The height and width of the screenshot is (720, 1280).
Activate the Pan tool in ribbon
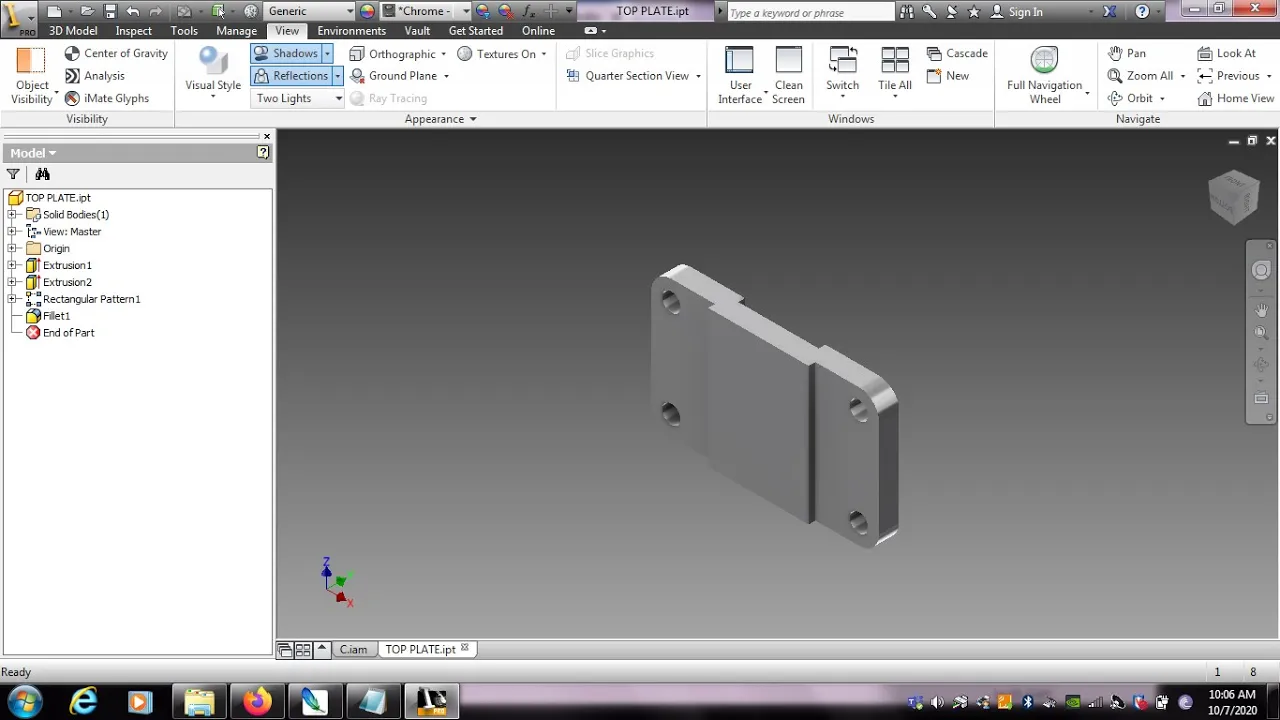point(1127,53)
